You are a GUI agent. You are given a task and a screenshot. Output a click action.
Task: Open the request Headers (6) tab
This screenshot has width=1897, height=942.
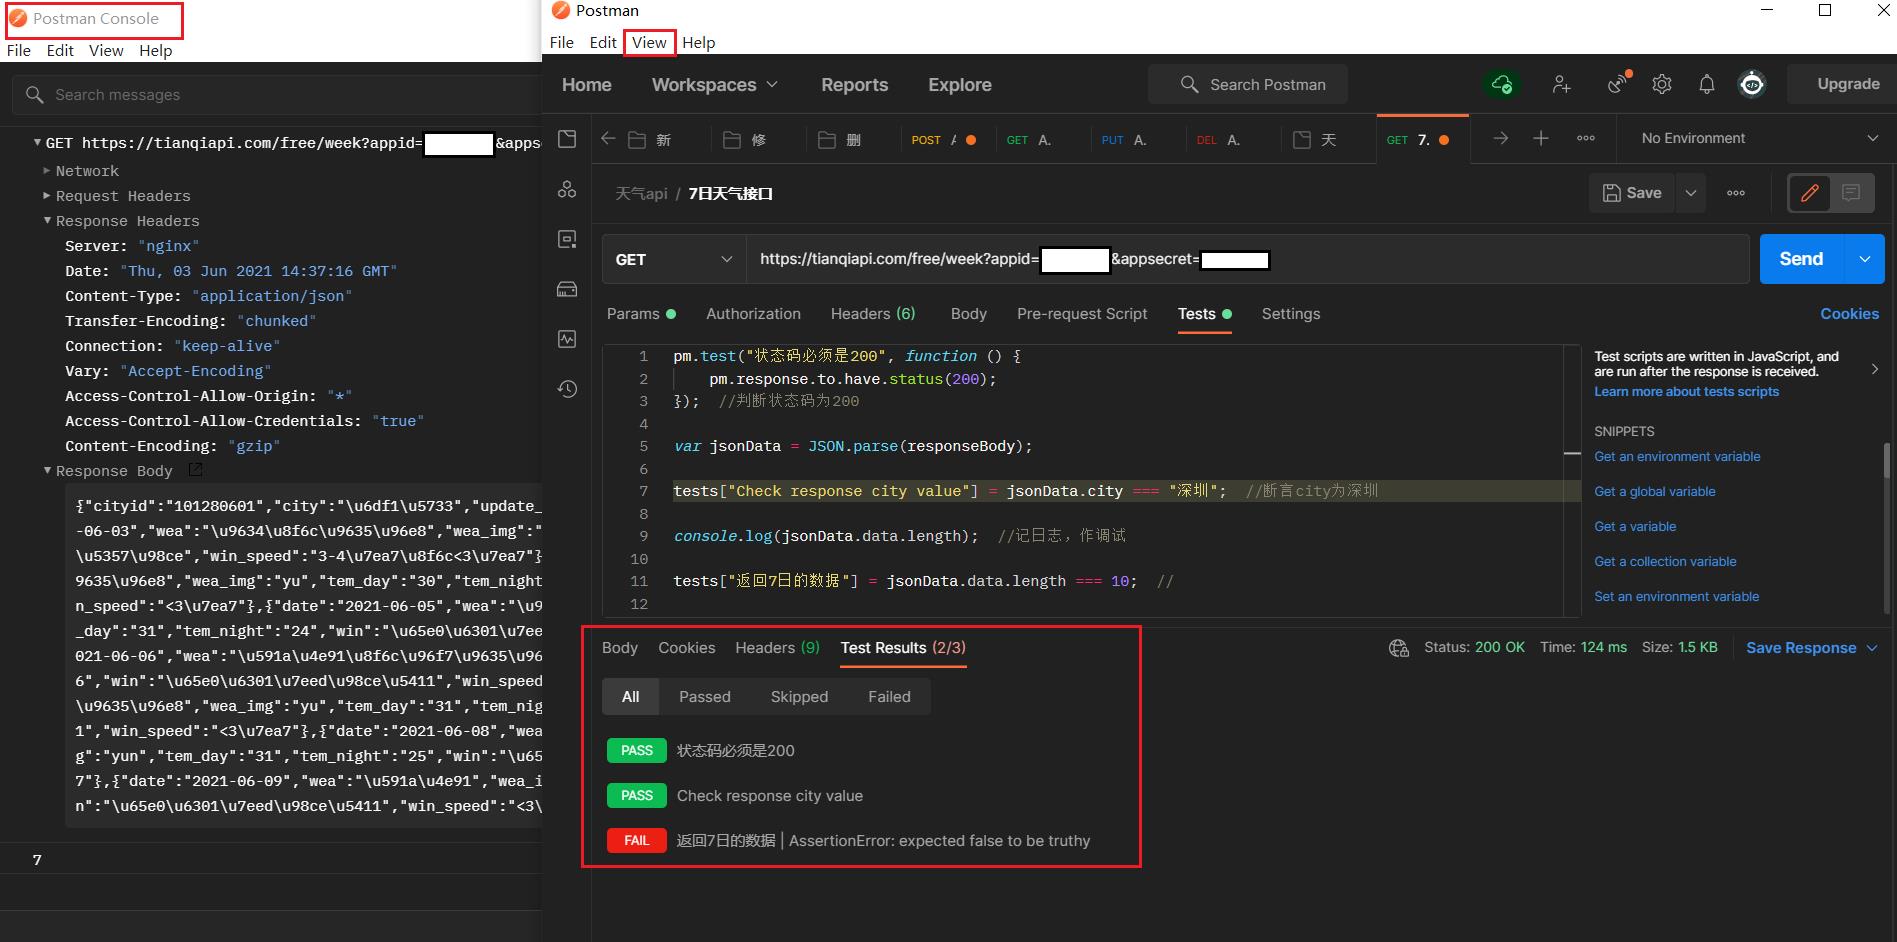point(873,314)
